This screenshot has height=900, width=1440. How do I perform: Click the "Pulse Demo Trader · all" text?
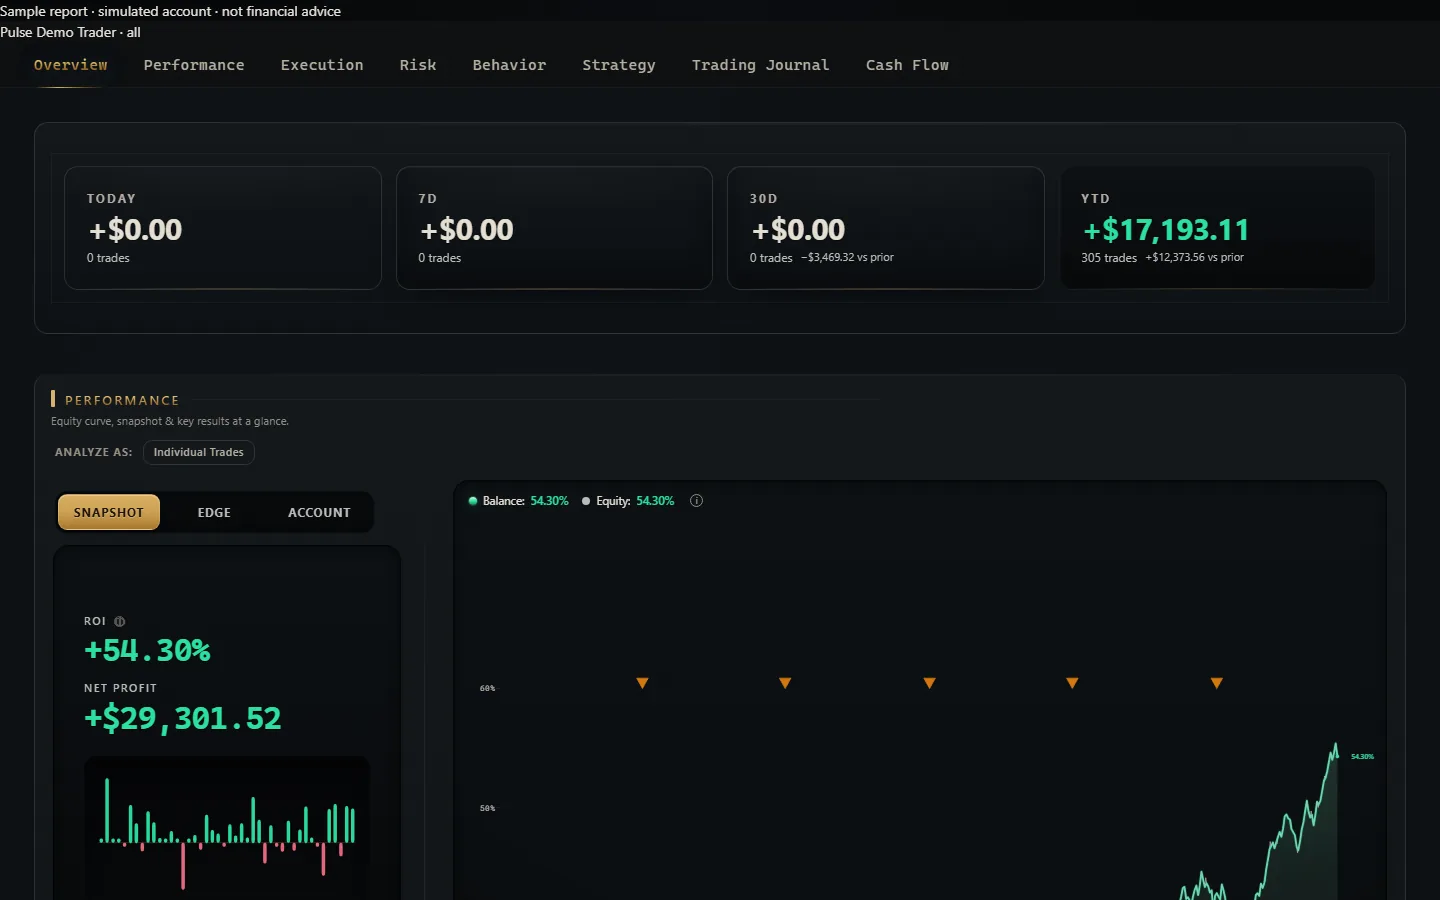coord(70,32)
